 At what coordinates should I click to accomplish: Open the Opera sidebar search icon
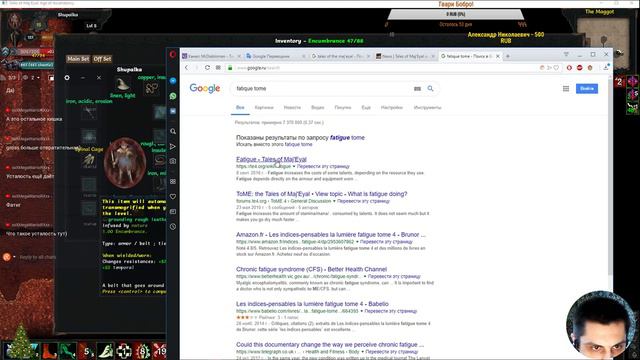click(173, 131)
